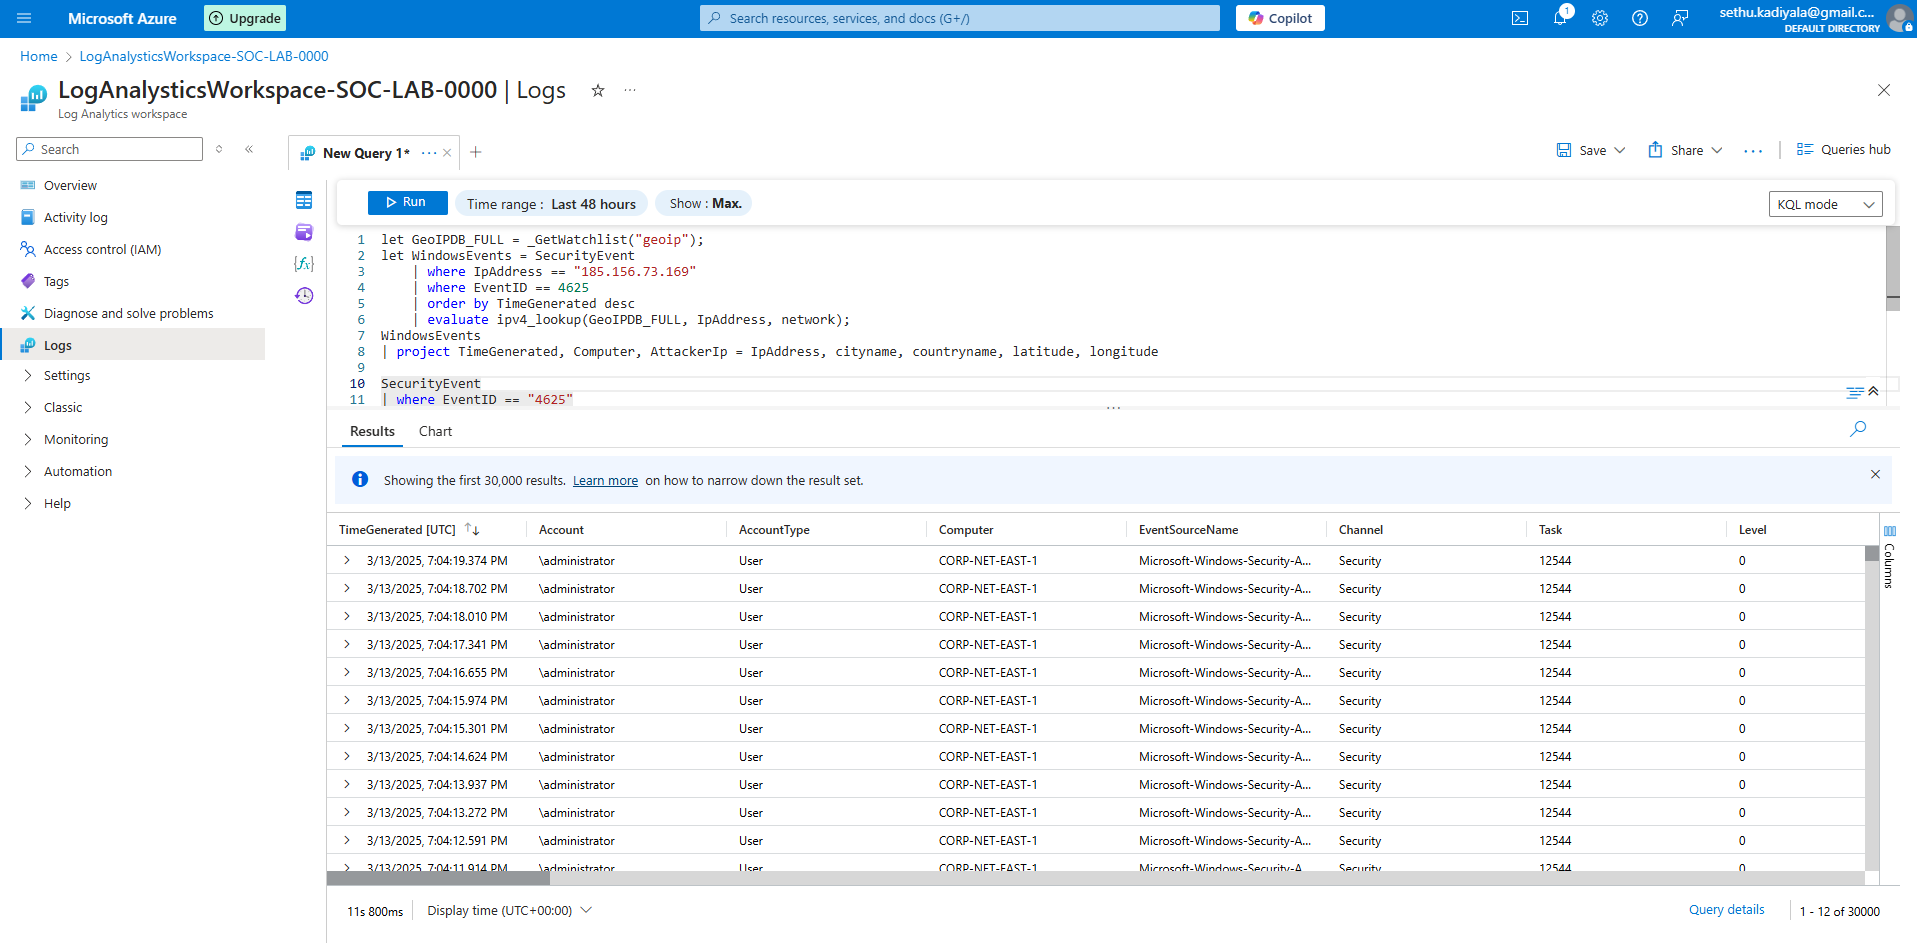This screenshot has width=1917, height=943.
Task: Go to Home breadcrumb
Action: tap(39, 56)
